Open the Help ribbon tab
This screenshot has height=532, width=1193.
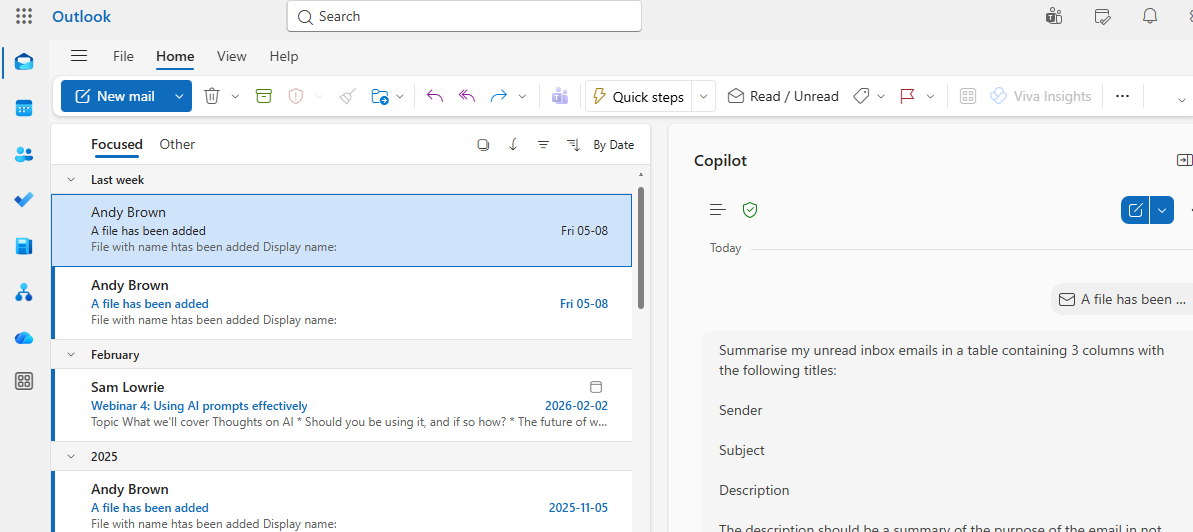(284, 56)
